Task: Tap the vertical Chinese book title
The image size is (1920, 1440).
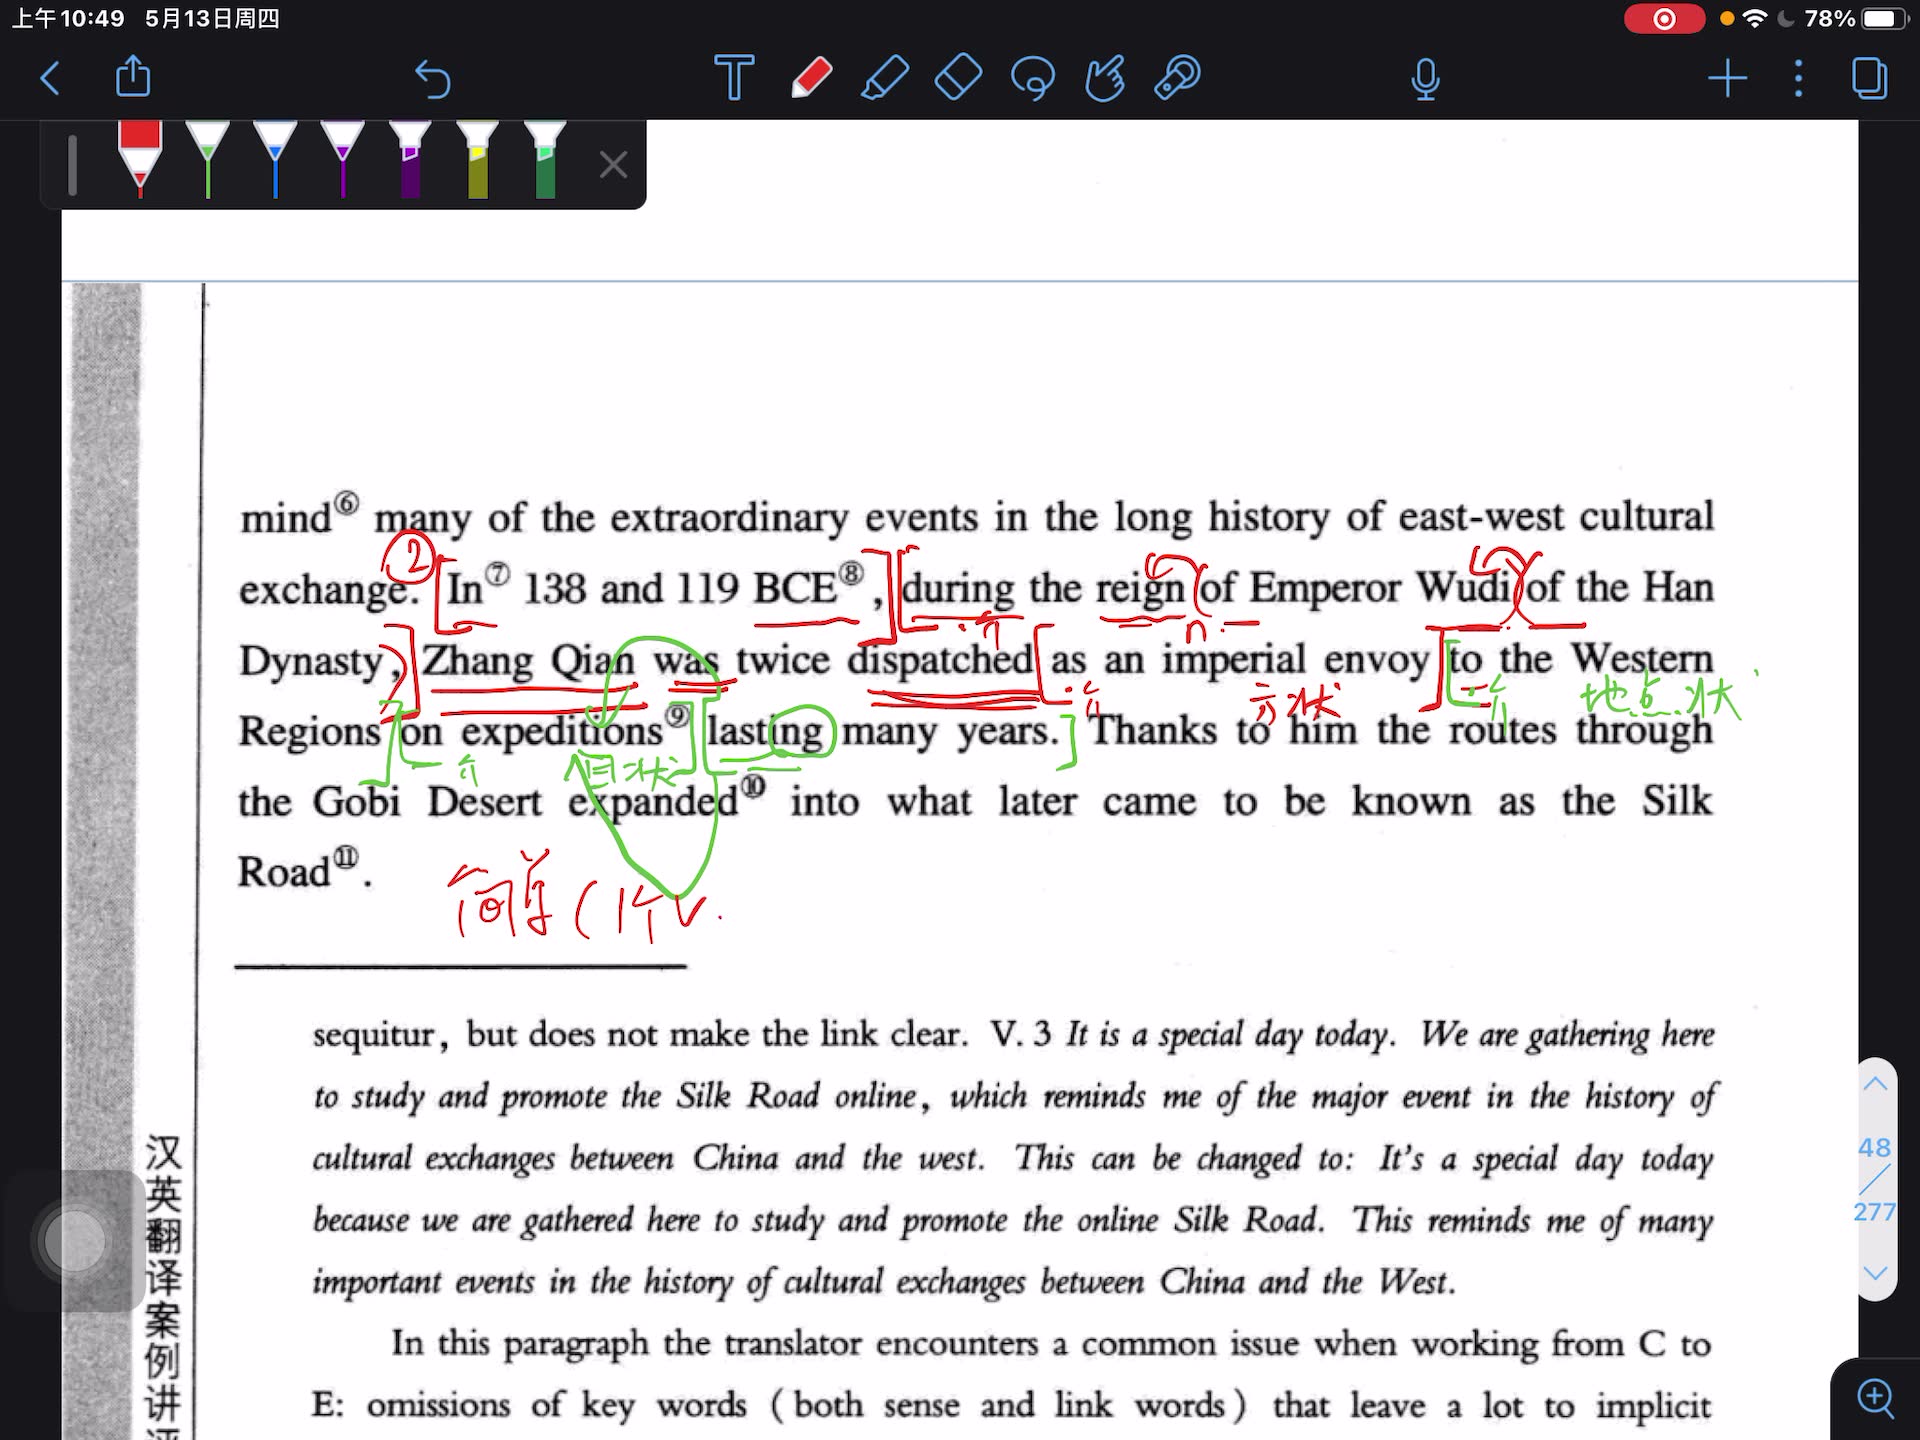Action: (162, 1286)
